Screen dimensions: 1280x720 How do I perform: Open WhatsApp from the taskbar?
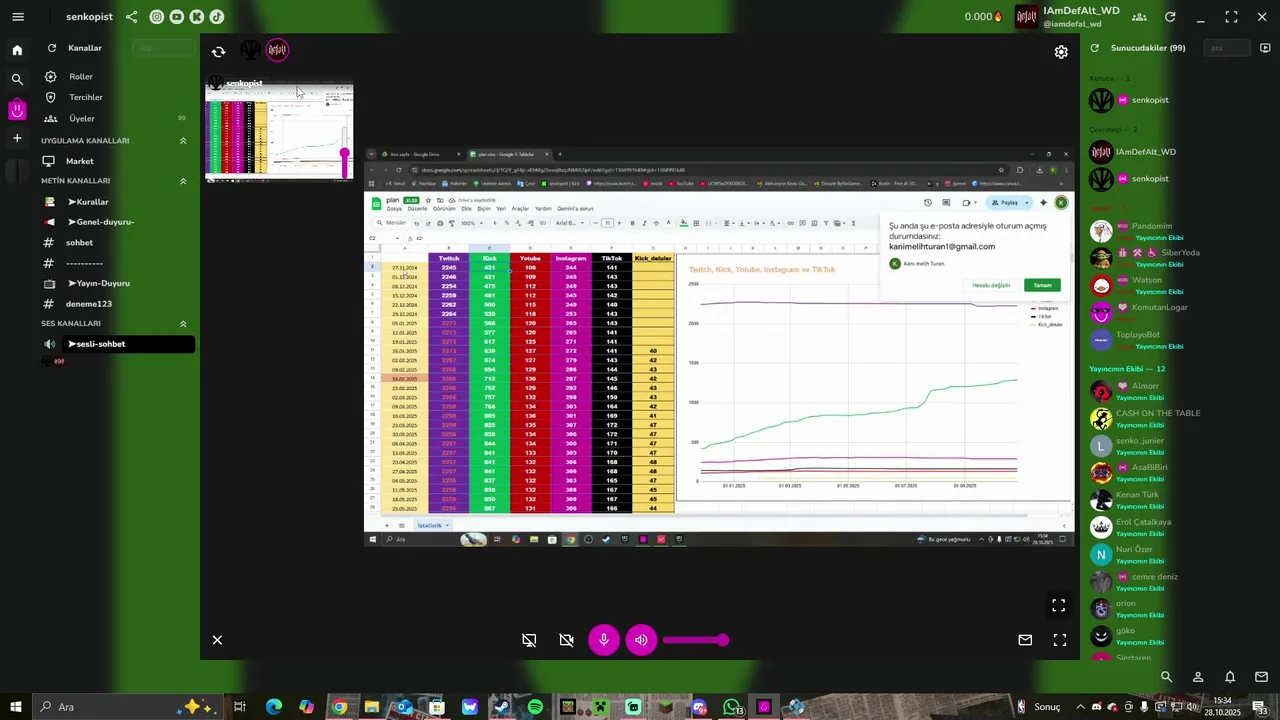[732, 707]
